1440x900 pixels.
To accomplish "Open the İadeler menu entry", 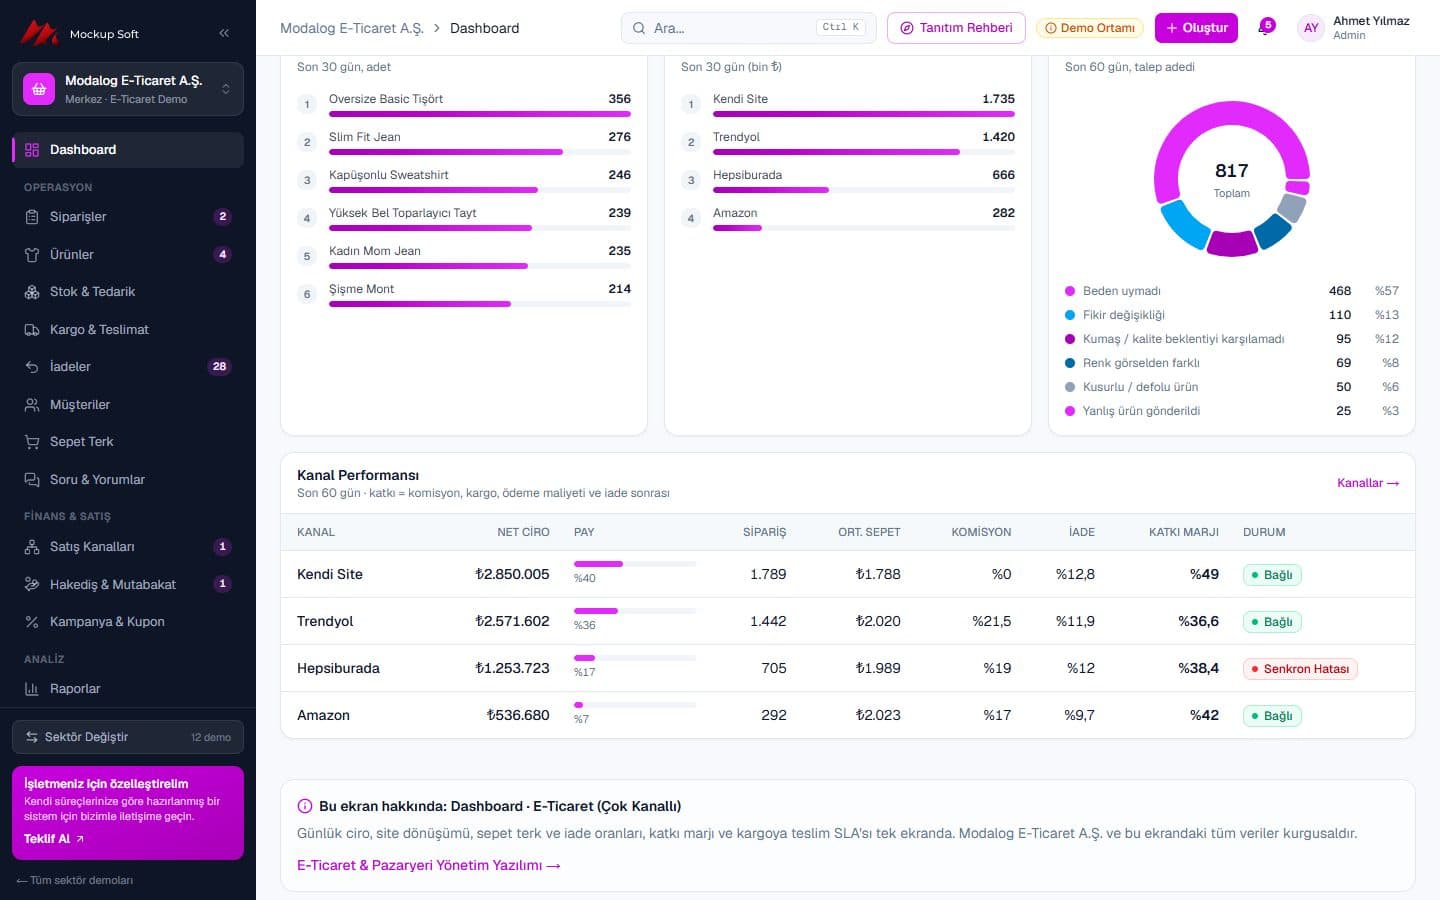I will coord(128,367).
